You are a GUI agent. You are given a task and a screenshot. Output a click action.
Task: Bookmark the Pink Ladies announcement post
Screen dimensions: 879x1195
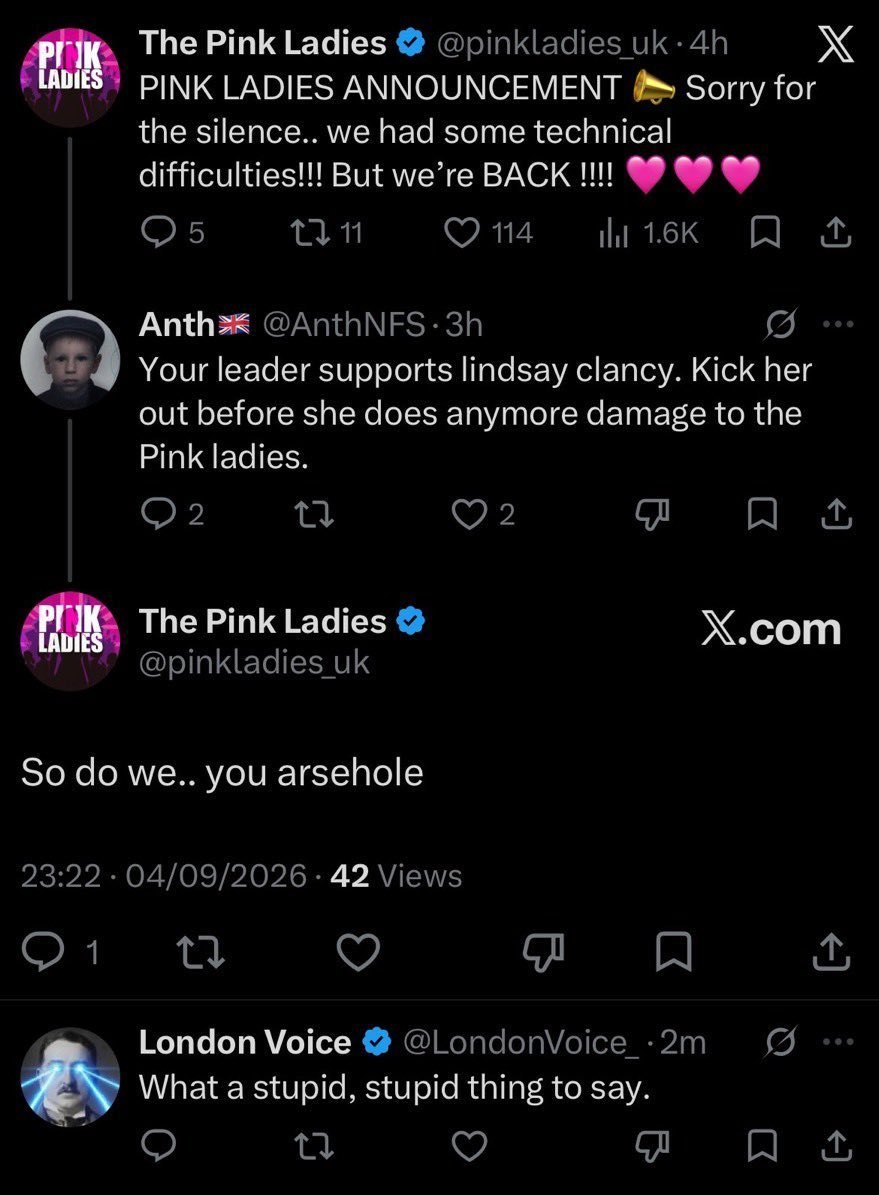[765, 232]
